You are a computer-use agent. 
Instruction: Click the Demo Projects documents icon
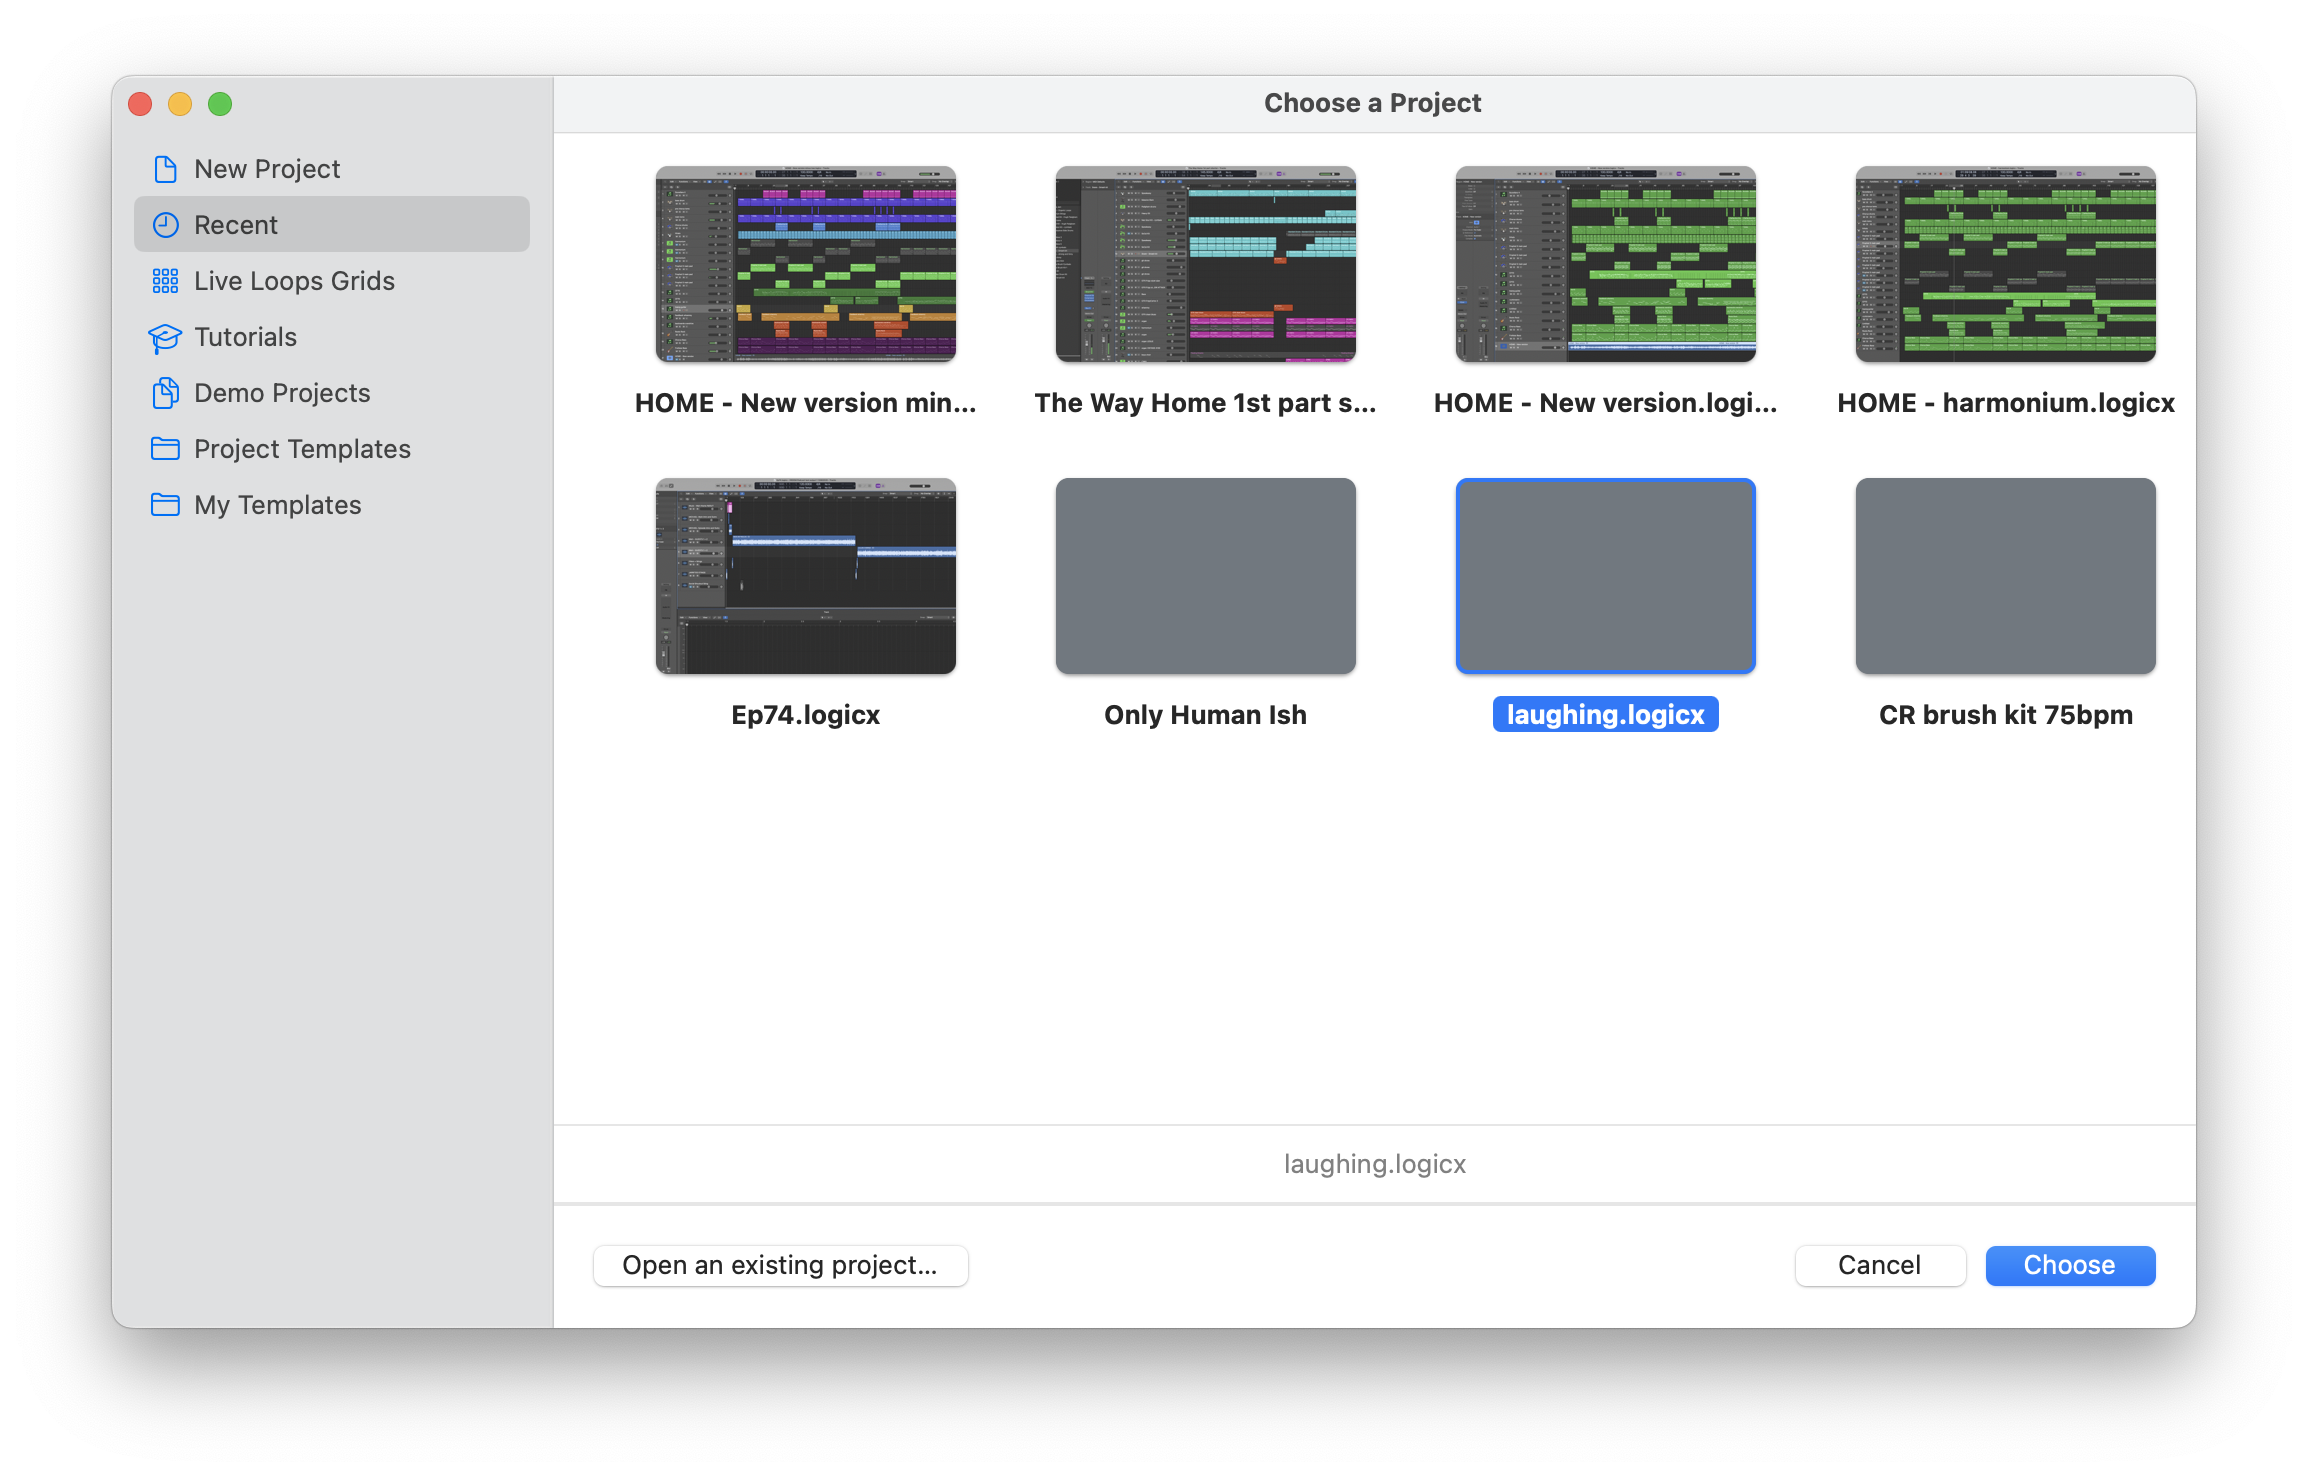[165, 393]
